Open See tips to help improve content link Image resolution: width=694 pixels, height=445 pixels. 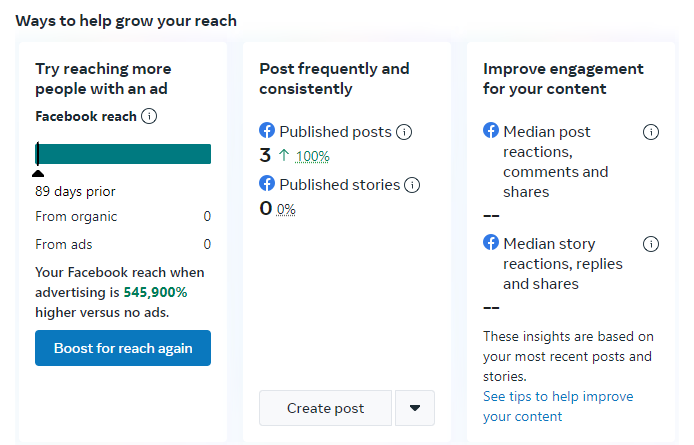click(x=558, y=406)
